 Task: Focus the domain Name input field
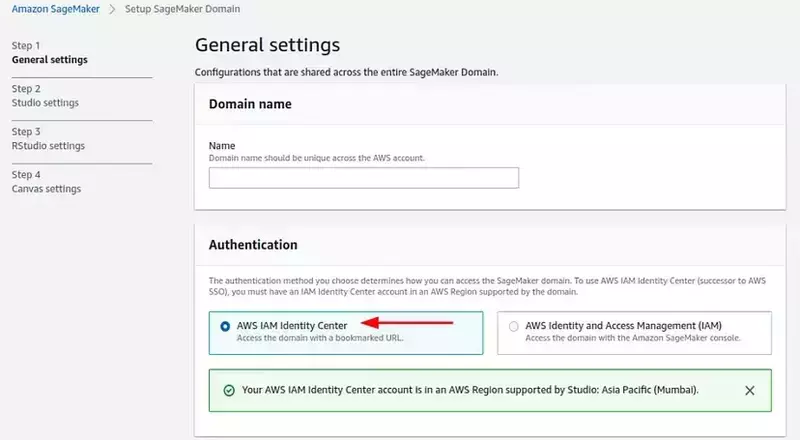tap(363, 178)
